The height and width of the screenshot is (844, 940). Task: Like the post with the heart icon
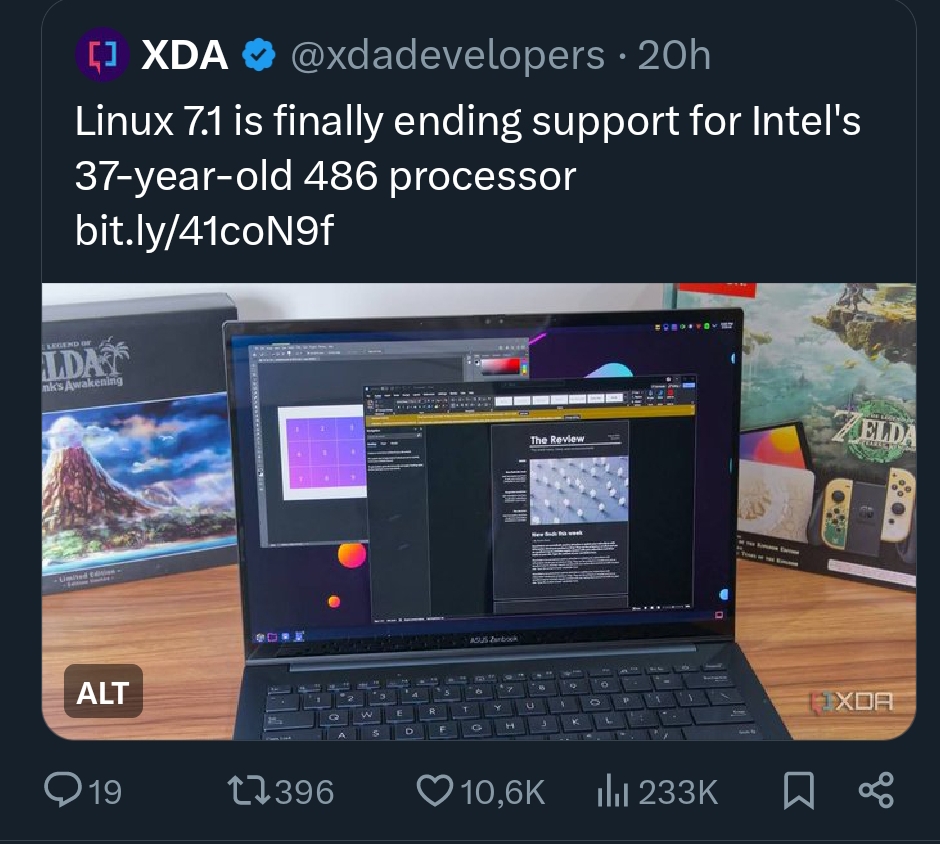tap(435, 791)
